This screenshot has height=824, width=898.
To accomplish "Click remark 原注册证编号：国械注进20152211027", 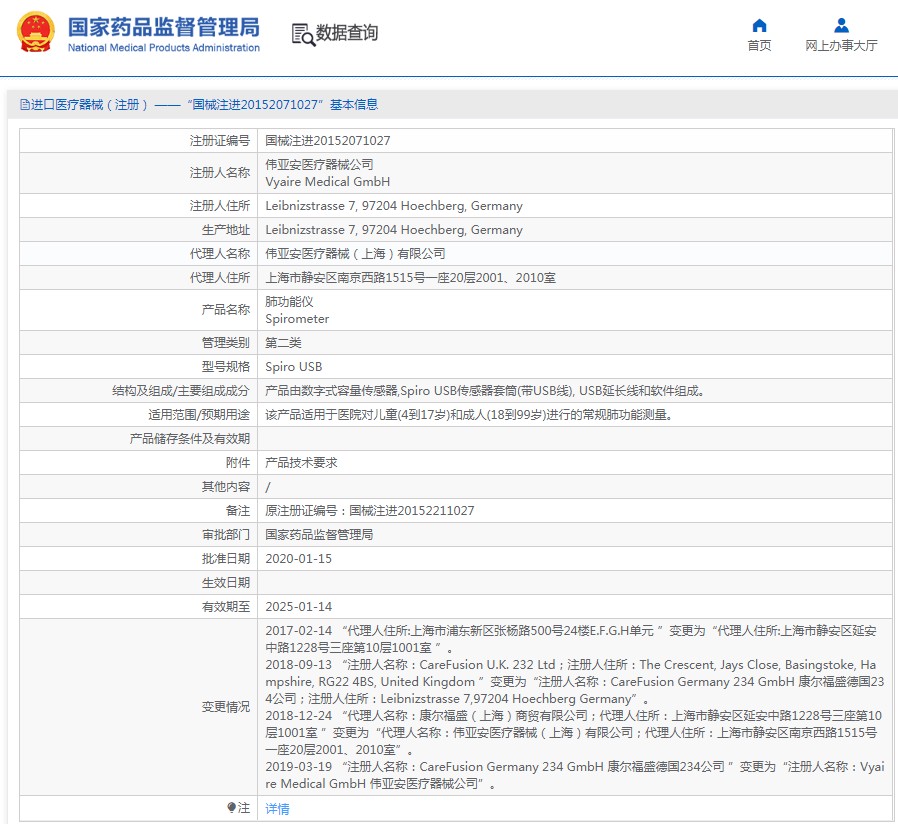I will (x=369, y=511).
